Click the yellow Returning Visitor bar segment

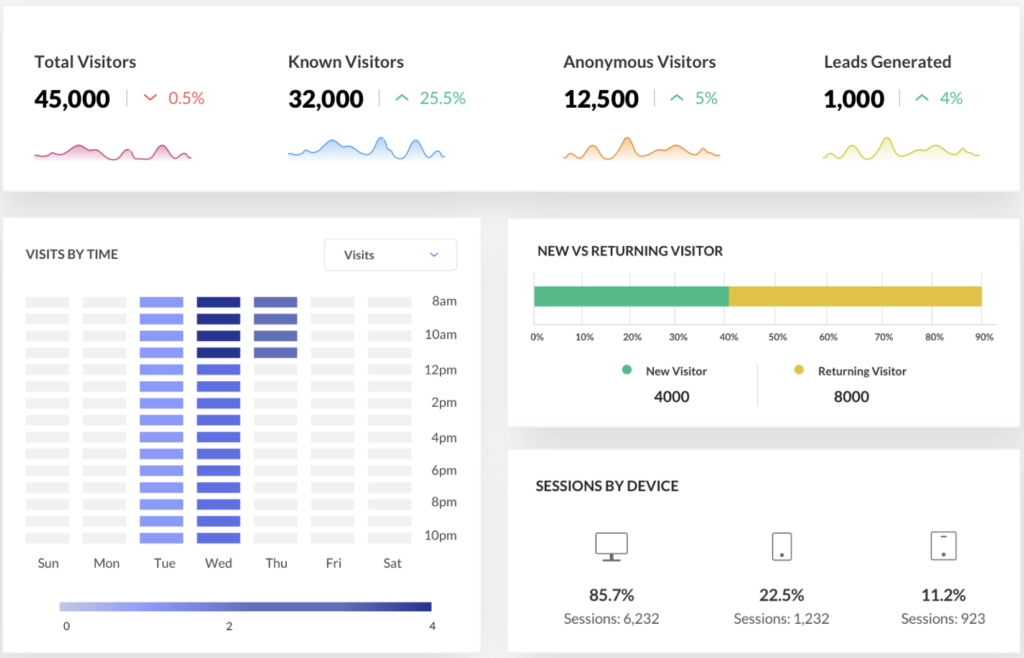(x=855, y=296)
